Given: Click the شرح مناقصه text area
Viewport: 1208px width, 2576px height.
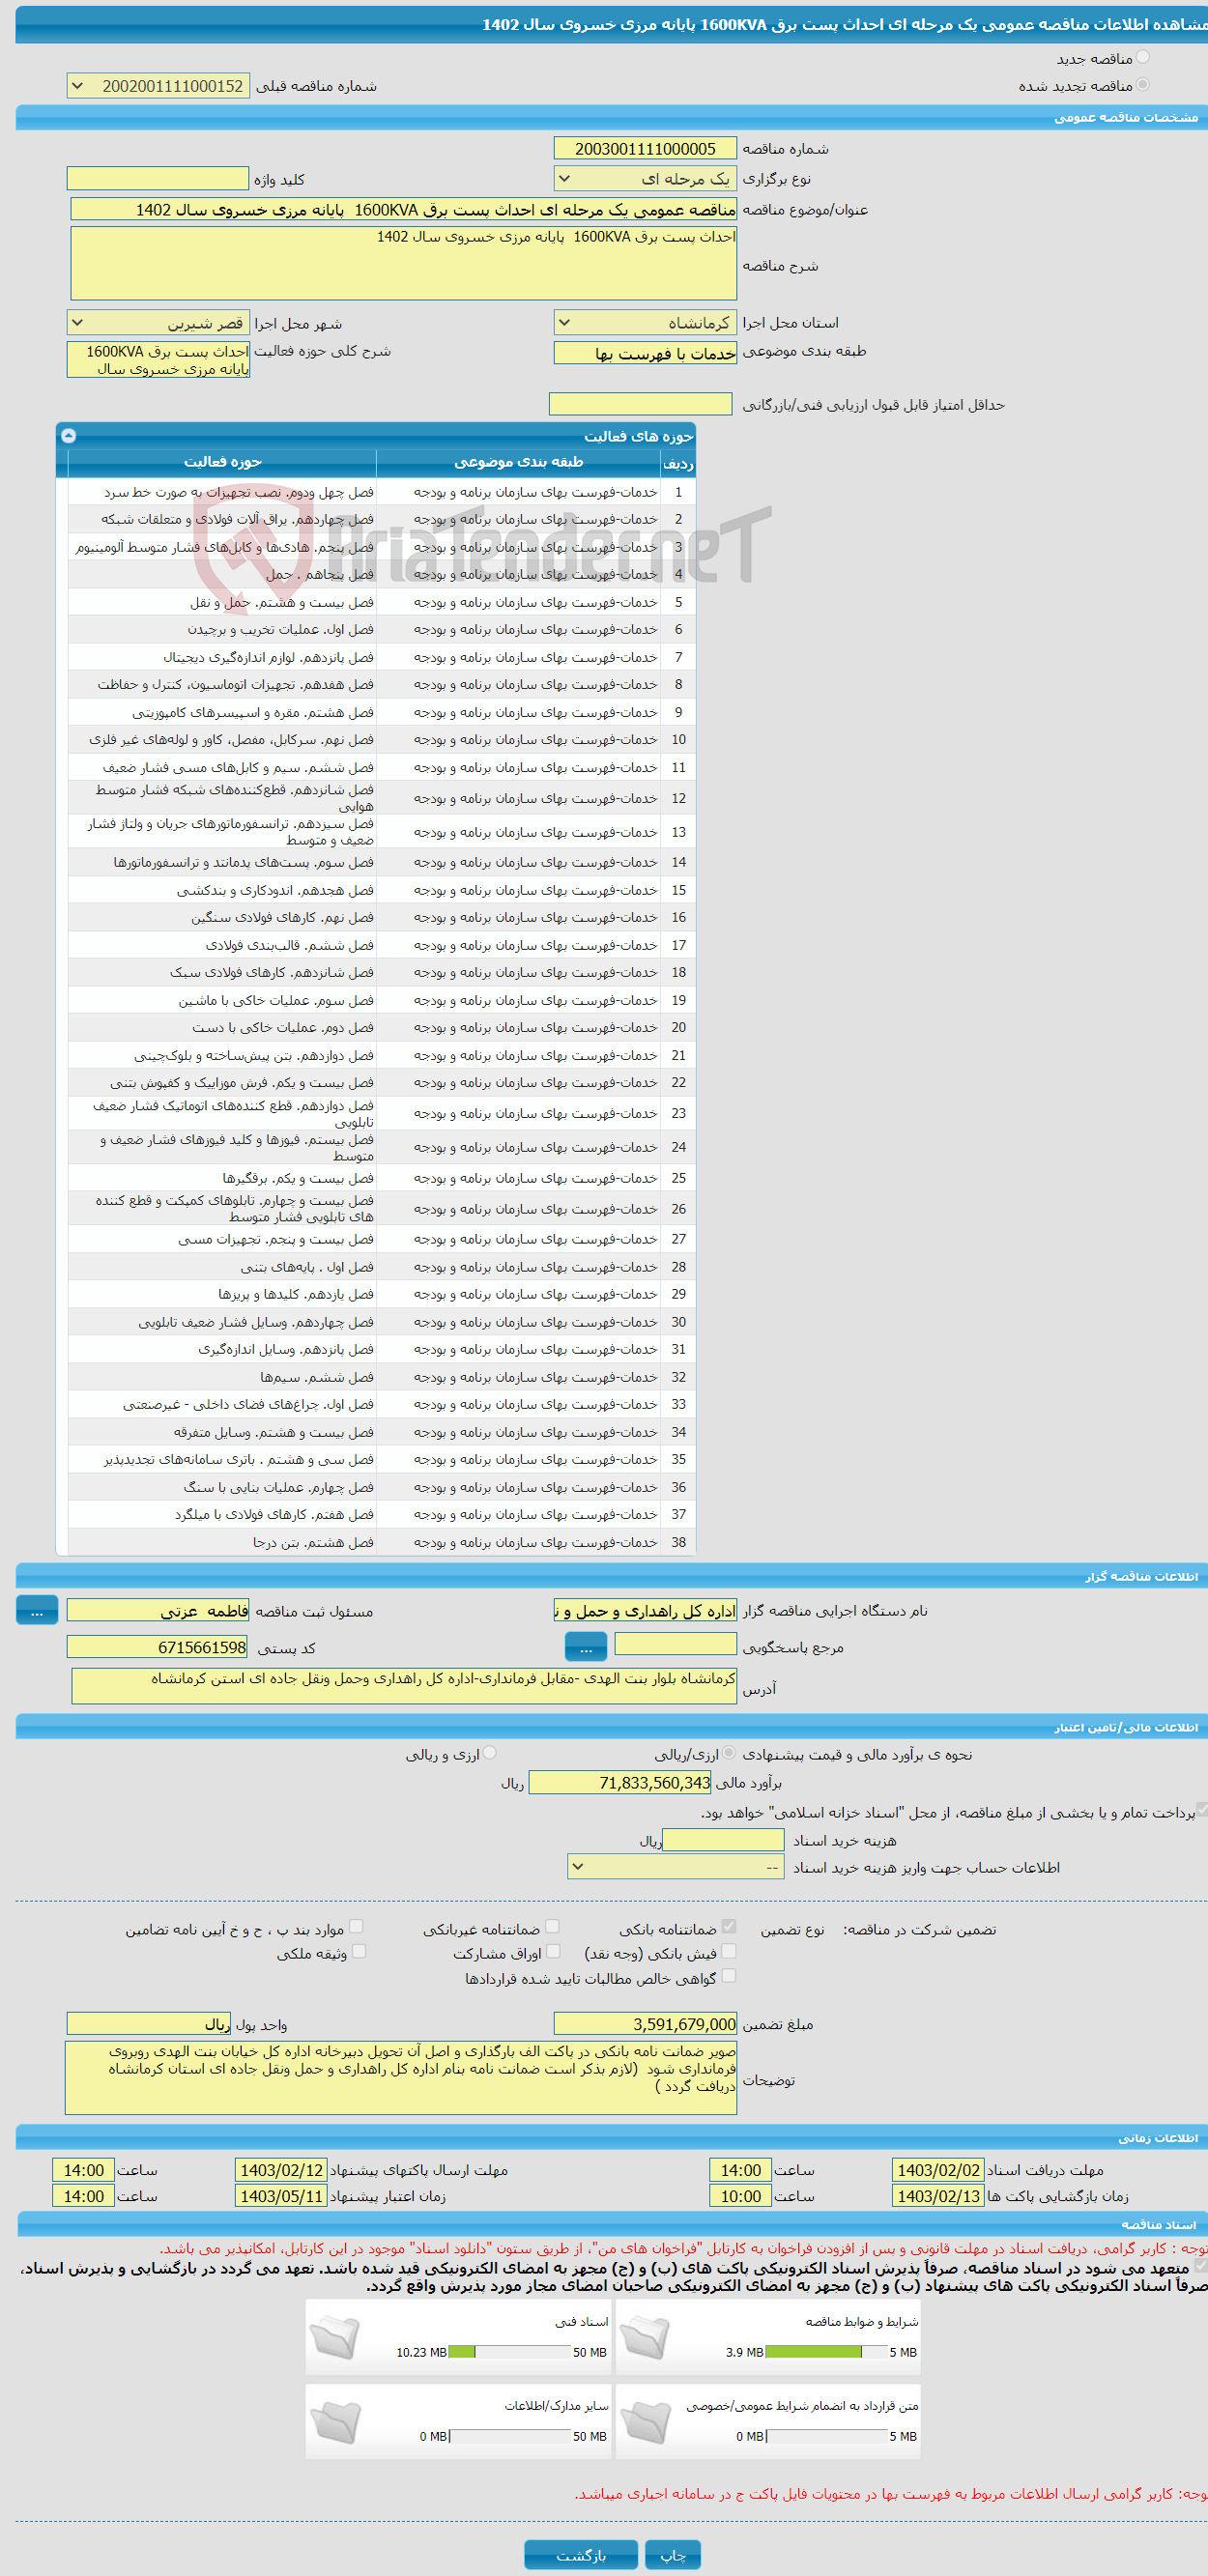Looking at the screenshot, I should tap(403, 263).
